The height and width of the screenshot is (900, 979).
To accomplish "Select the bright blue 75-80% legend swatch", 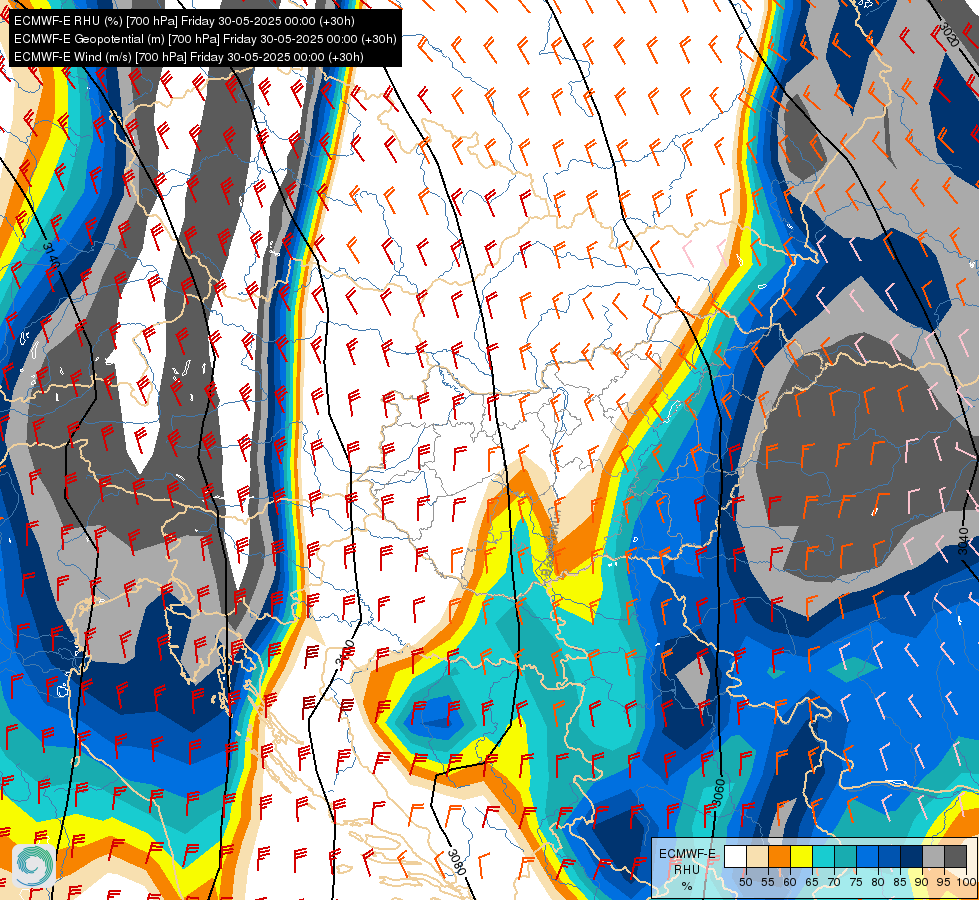I will (x=868, y=856).
